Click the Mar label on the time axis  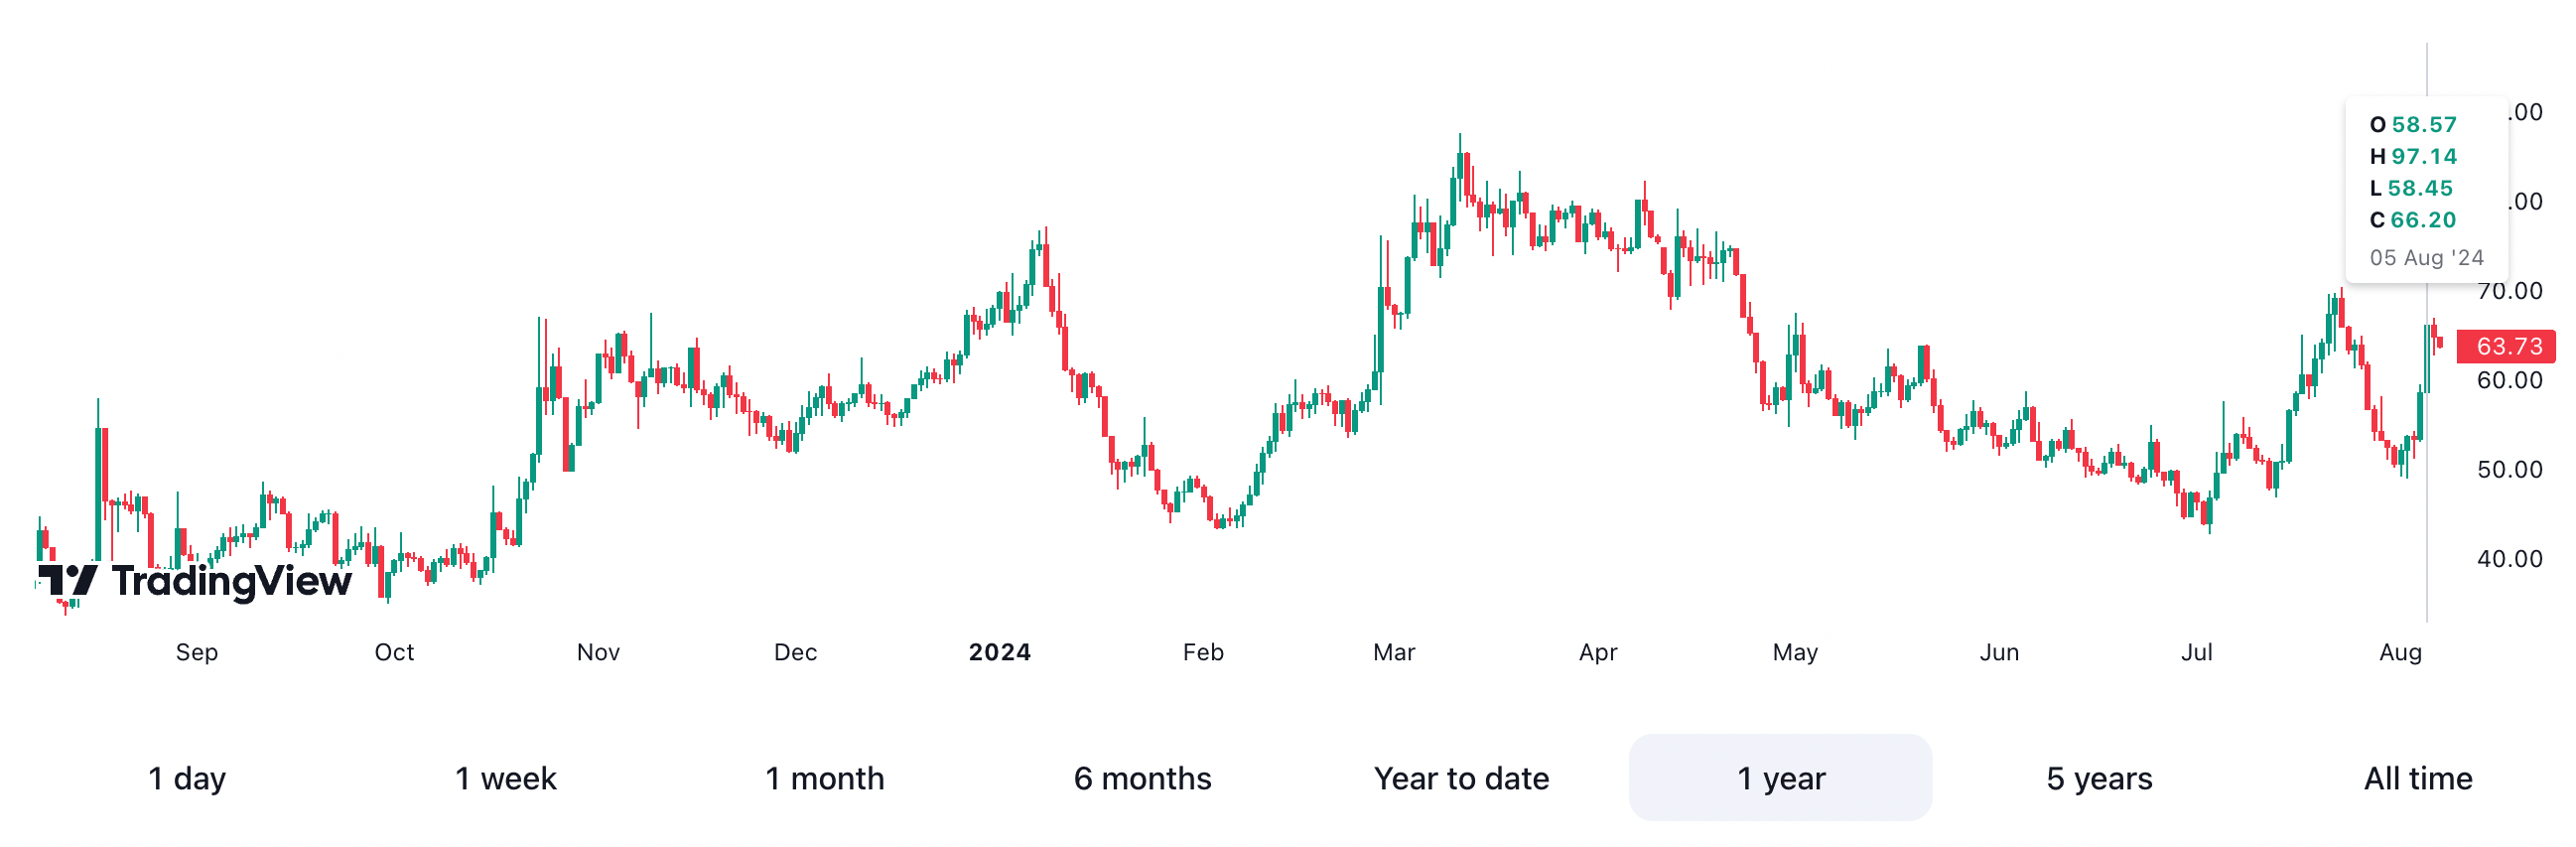1393,652
